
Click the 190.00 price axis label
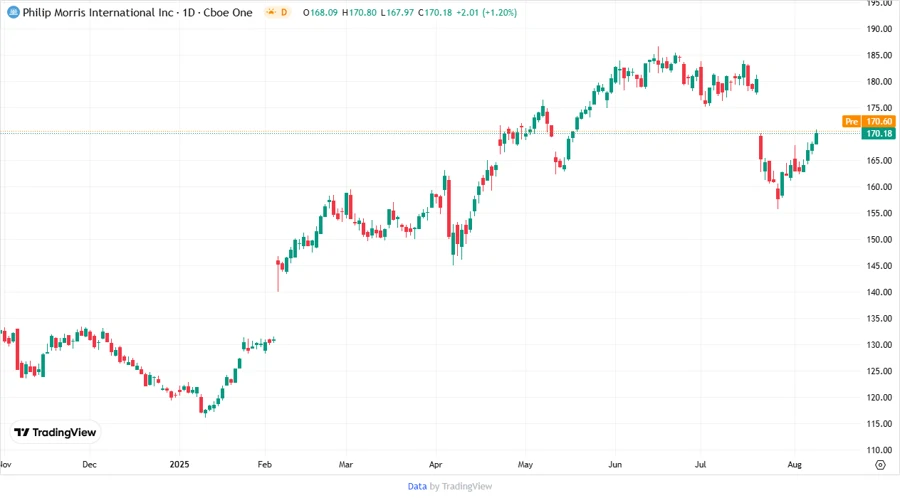click(879, 29)
